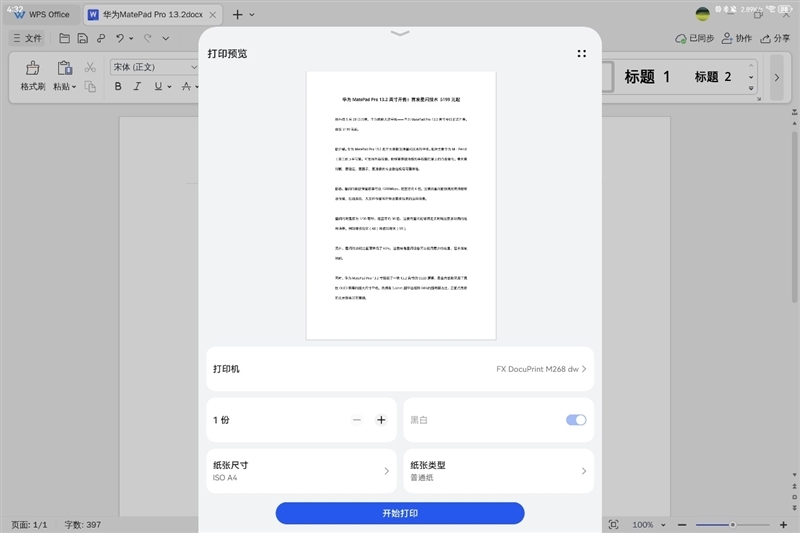Click the page count 1/1 in status bar
800x533 pixels.
click(x=29, y=525)
